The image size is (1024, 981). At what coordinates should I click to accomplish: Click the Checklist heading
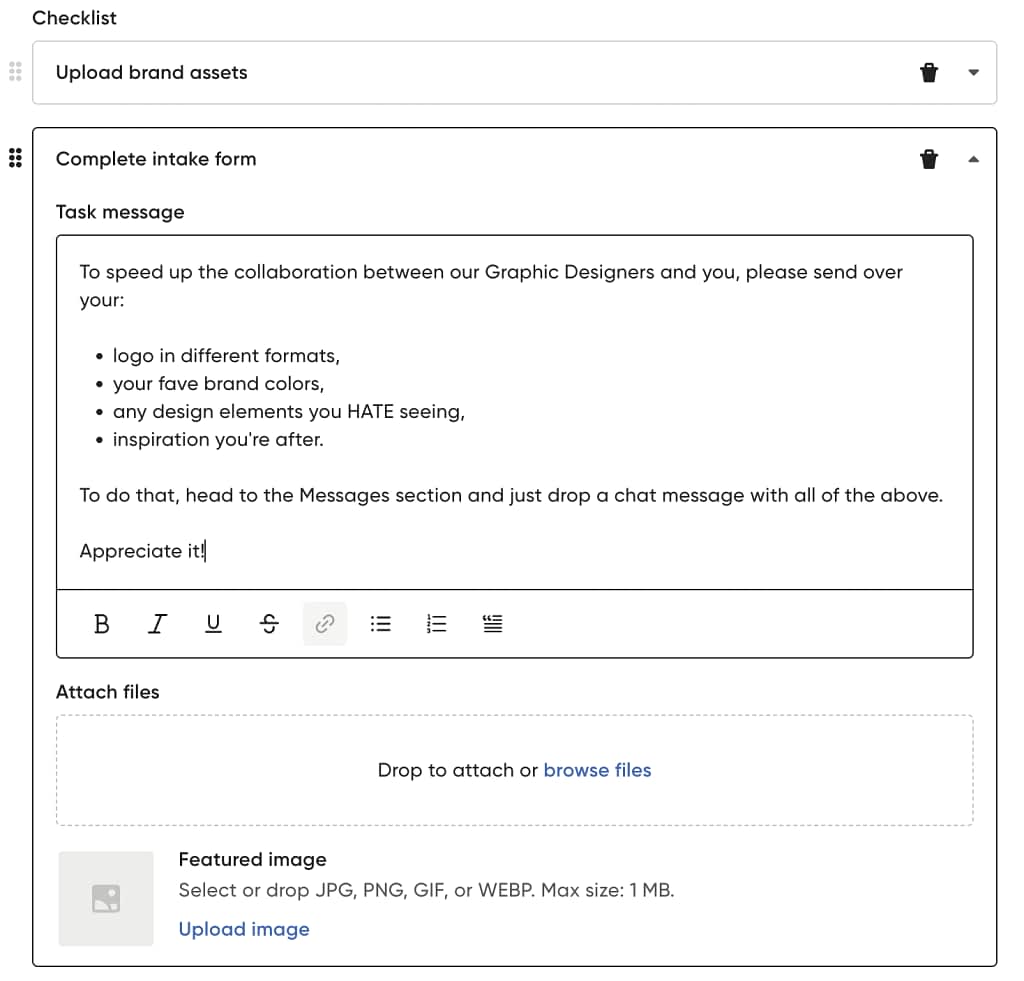[x=74, y=18]
